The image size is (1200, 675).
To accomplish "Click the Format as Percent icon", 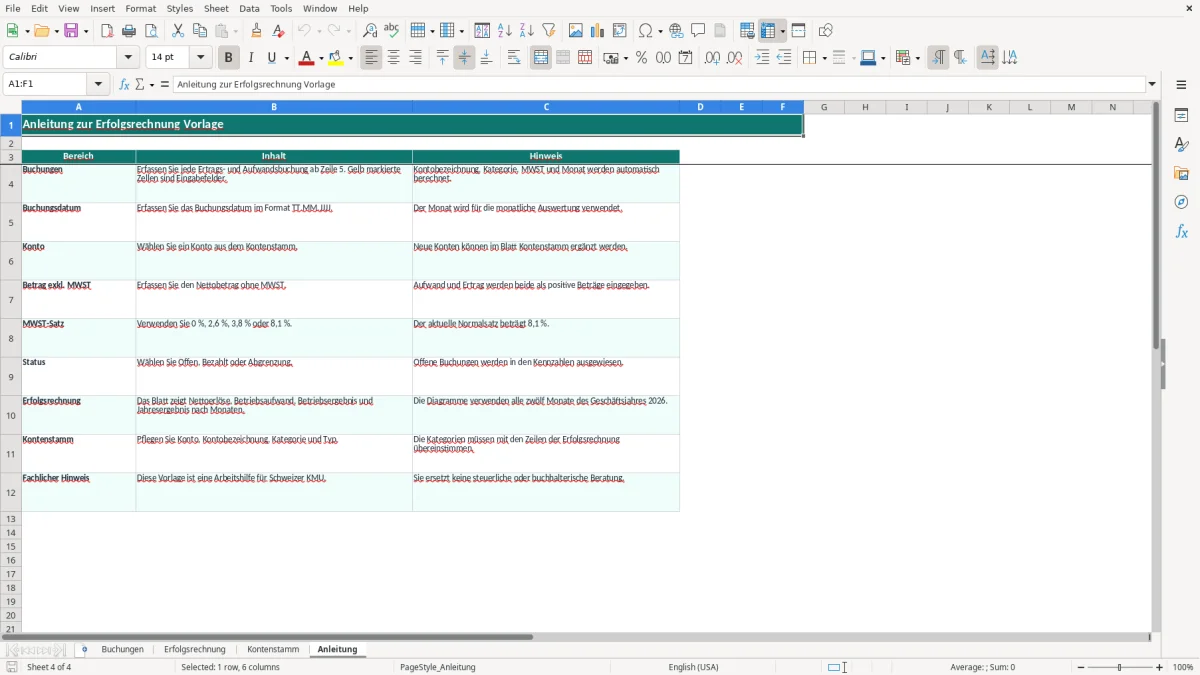I will click(641, 58).
